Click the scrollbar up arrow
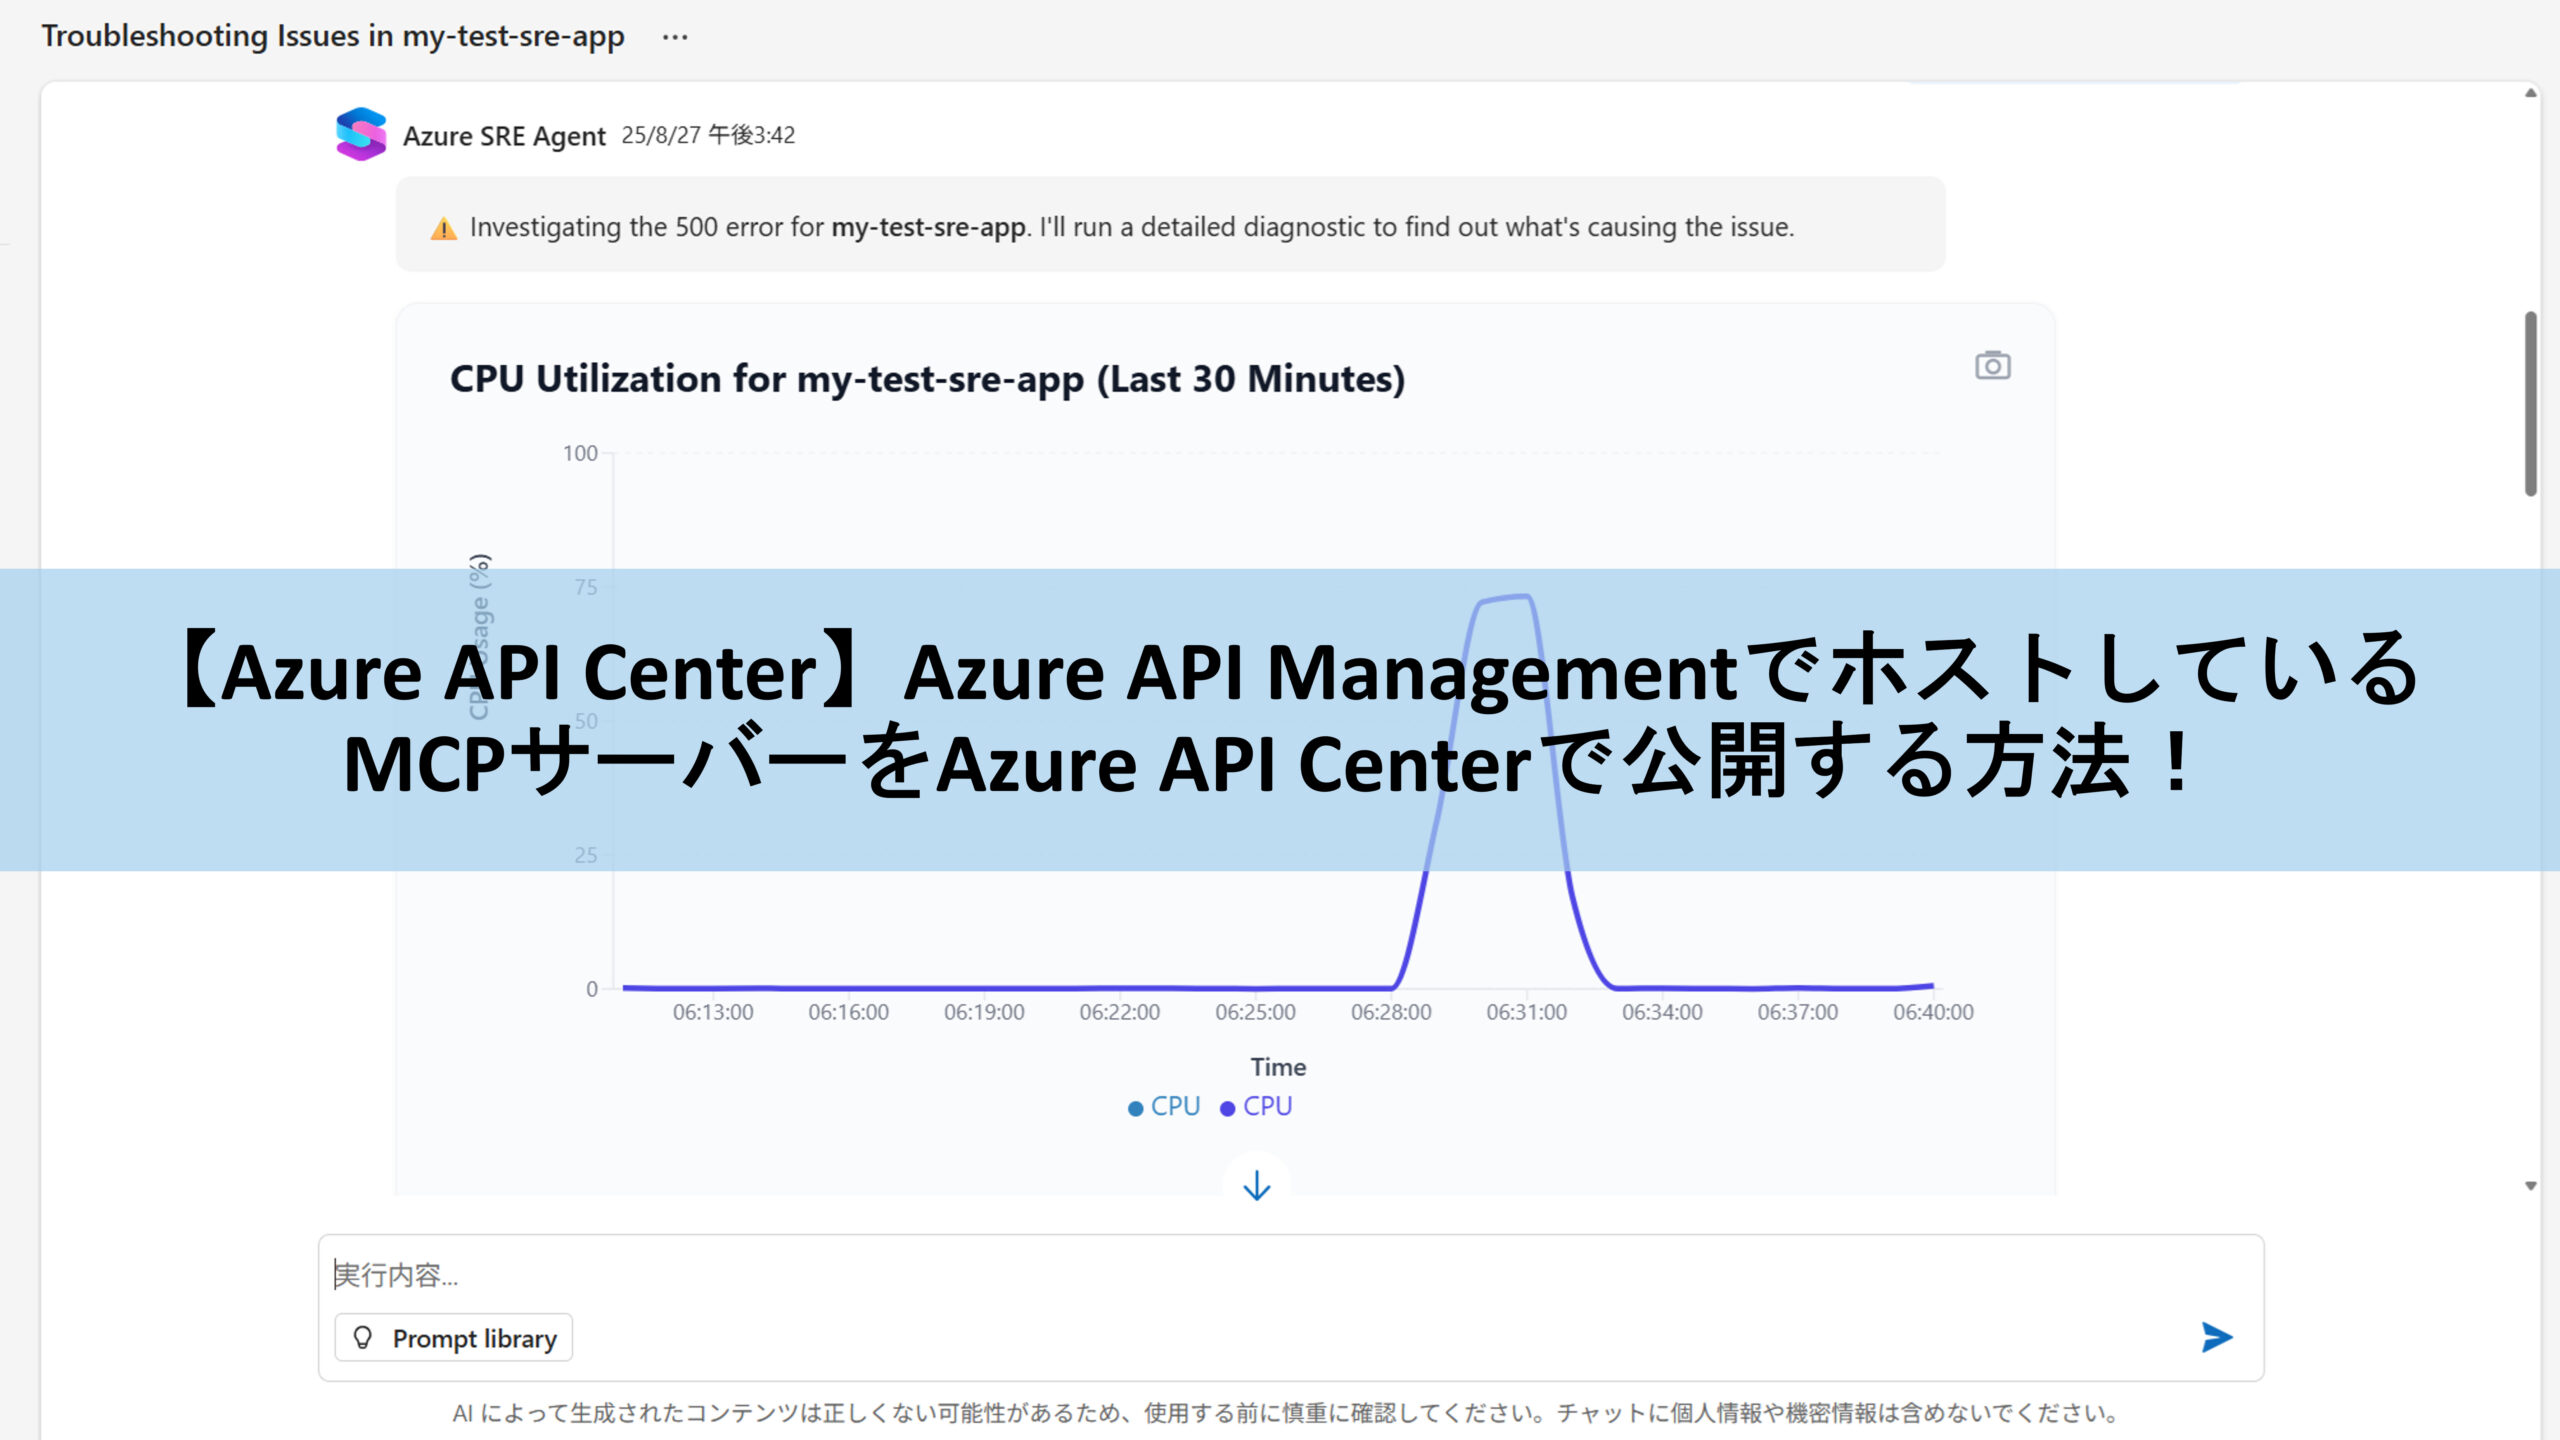The image size is (2560, 1440). (x=2530, y=93)
